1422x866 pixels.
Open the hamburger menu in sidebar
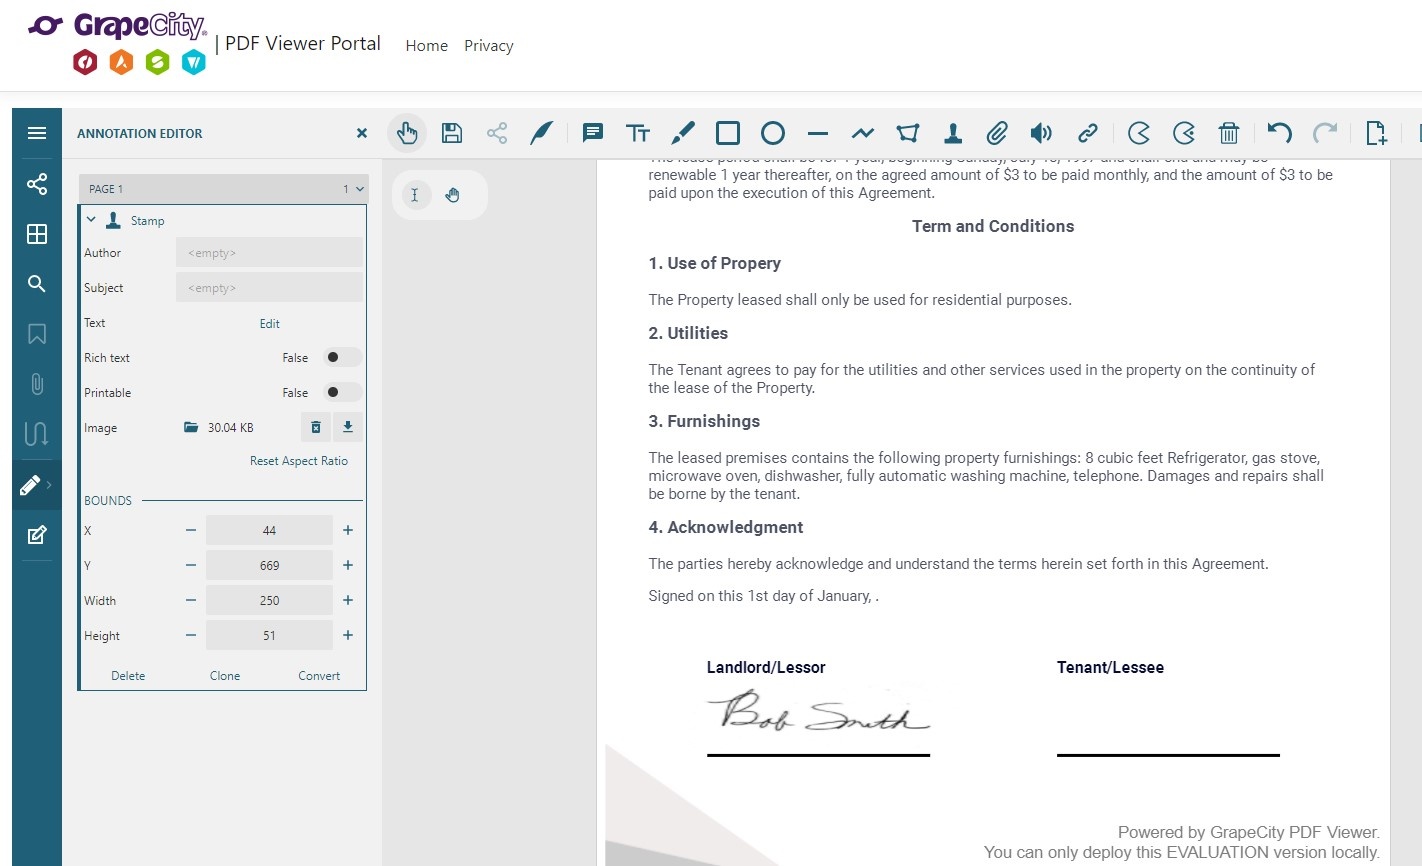coord(37,133)
